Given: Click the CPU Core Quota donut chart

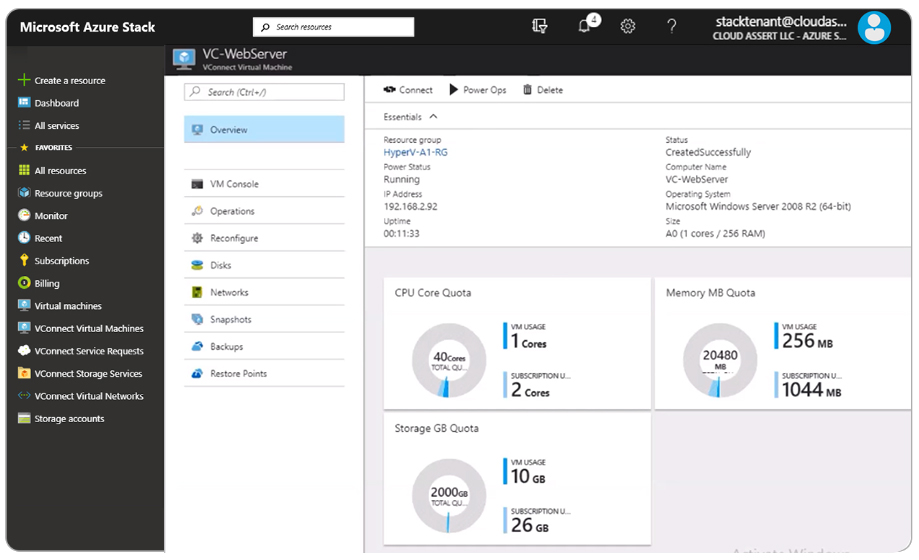Looking at the screenshot, I should [x=447, y=358].
